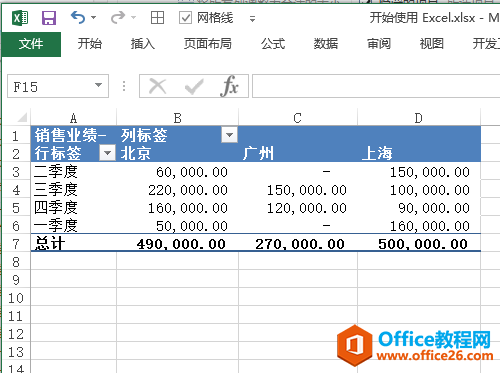This screenshot has width=500, height=373.
Task: Select 上海 一季度 value 160,000.00
Action: (419, 225)
